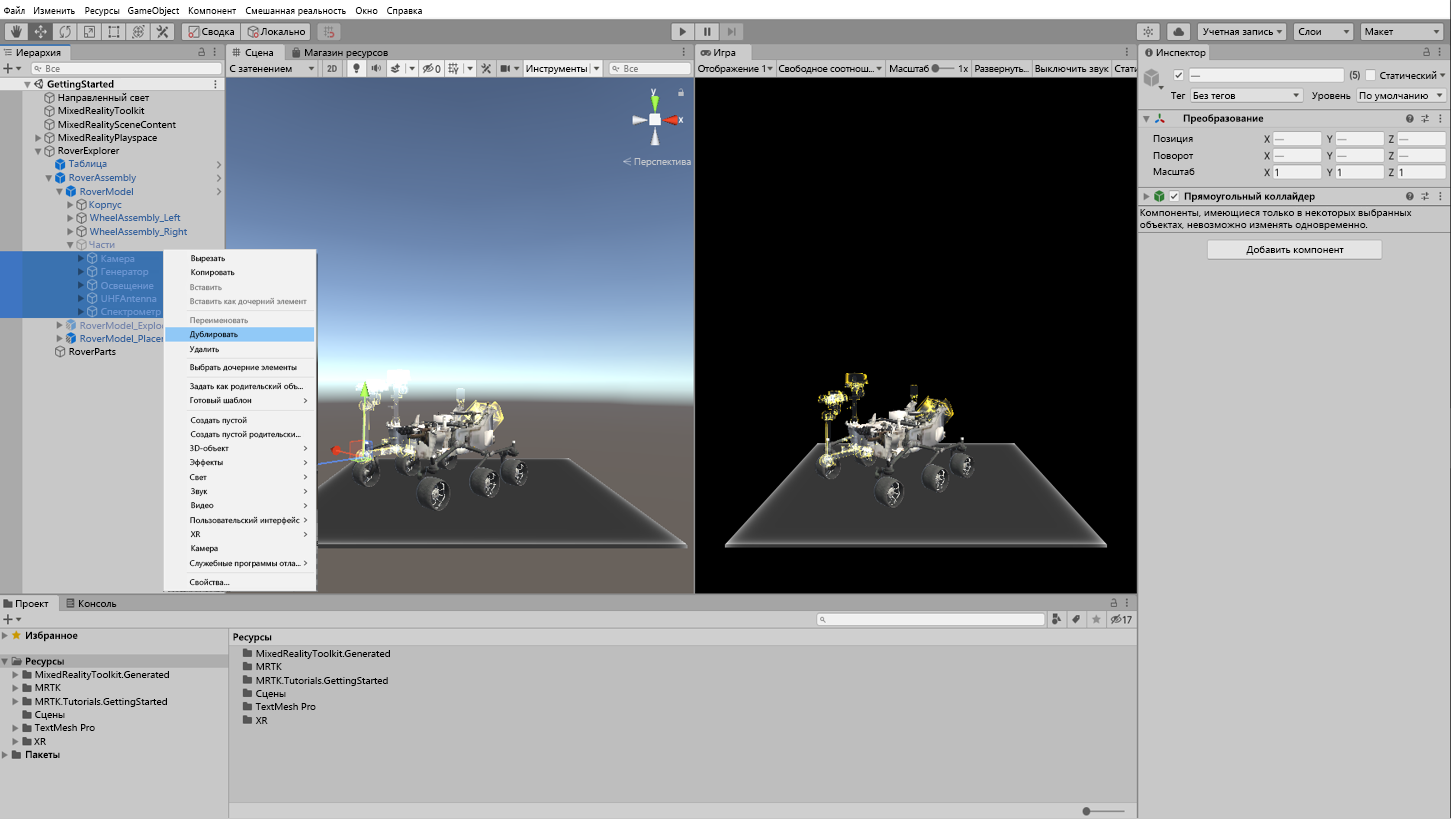The image size is (1451, 819).
Task: Select the combined Transform tool
Action: tap(139, 32)
